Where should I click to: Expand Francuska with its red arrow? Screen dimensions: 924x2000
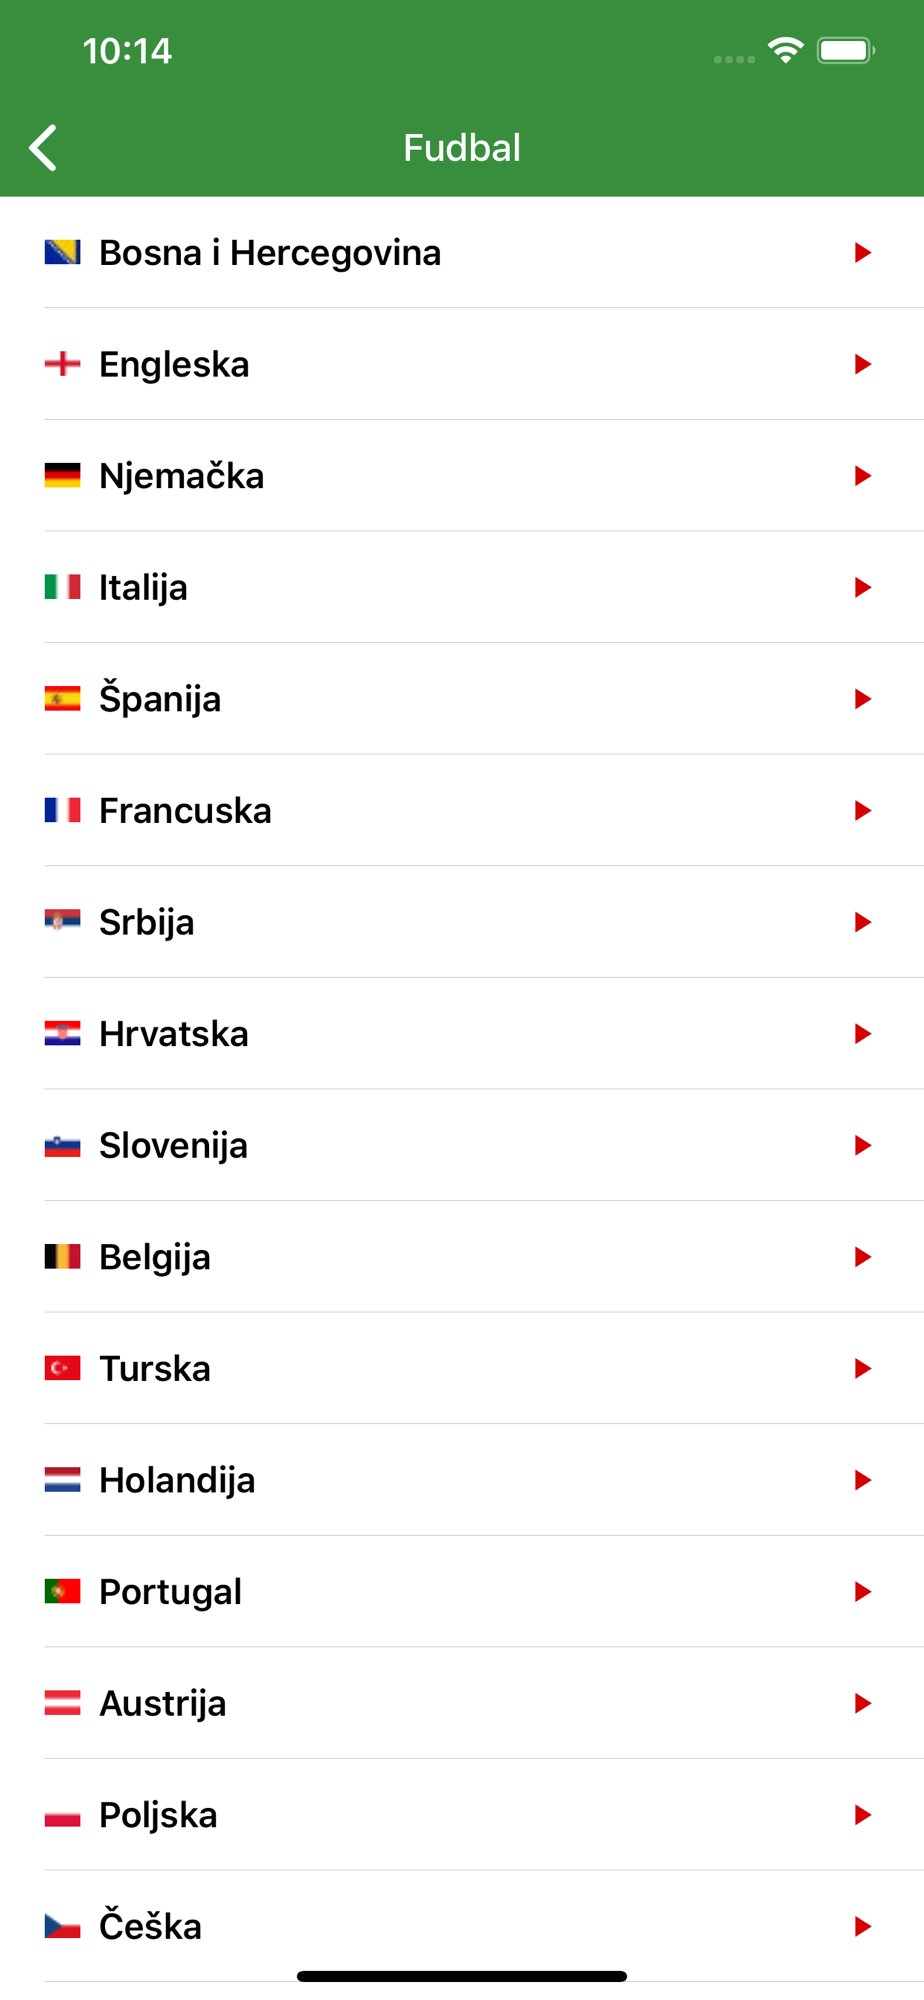pyautogui.click(x=862, y=810)
